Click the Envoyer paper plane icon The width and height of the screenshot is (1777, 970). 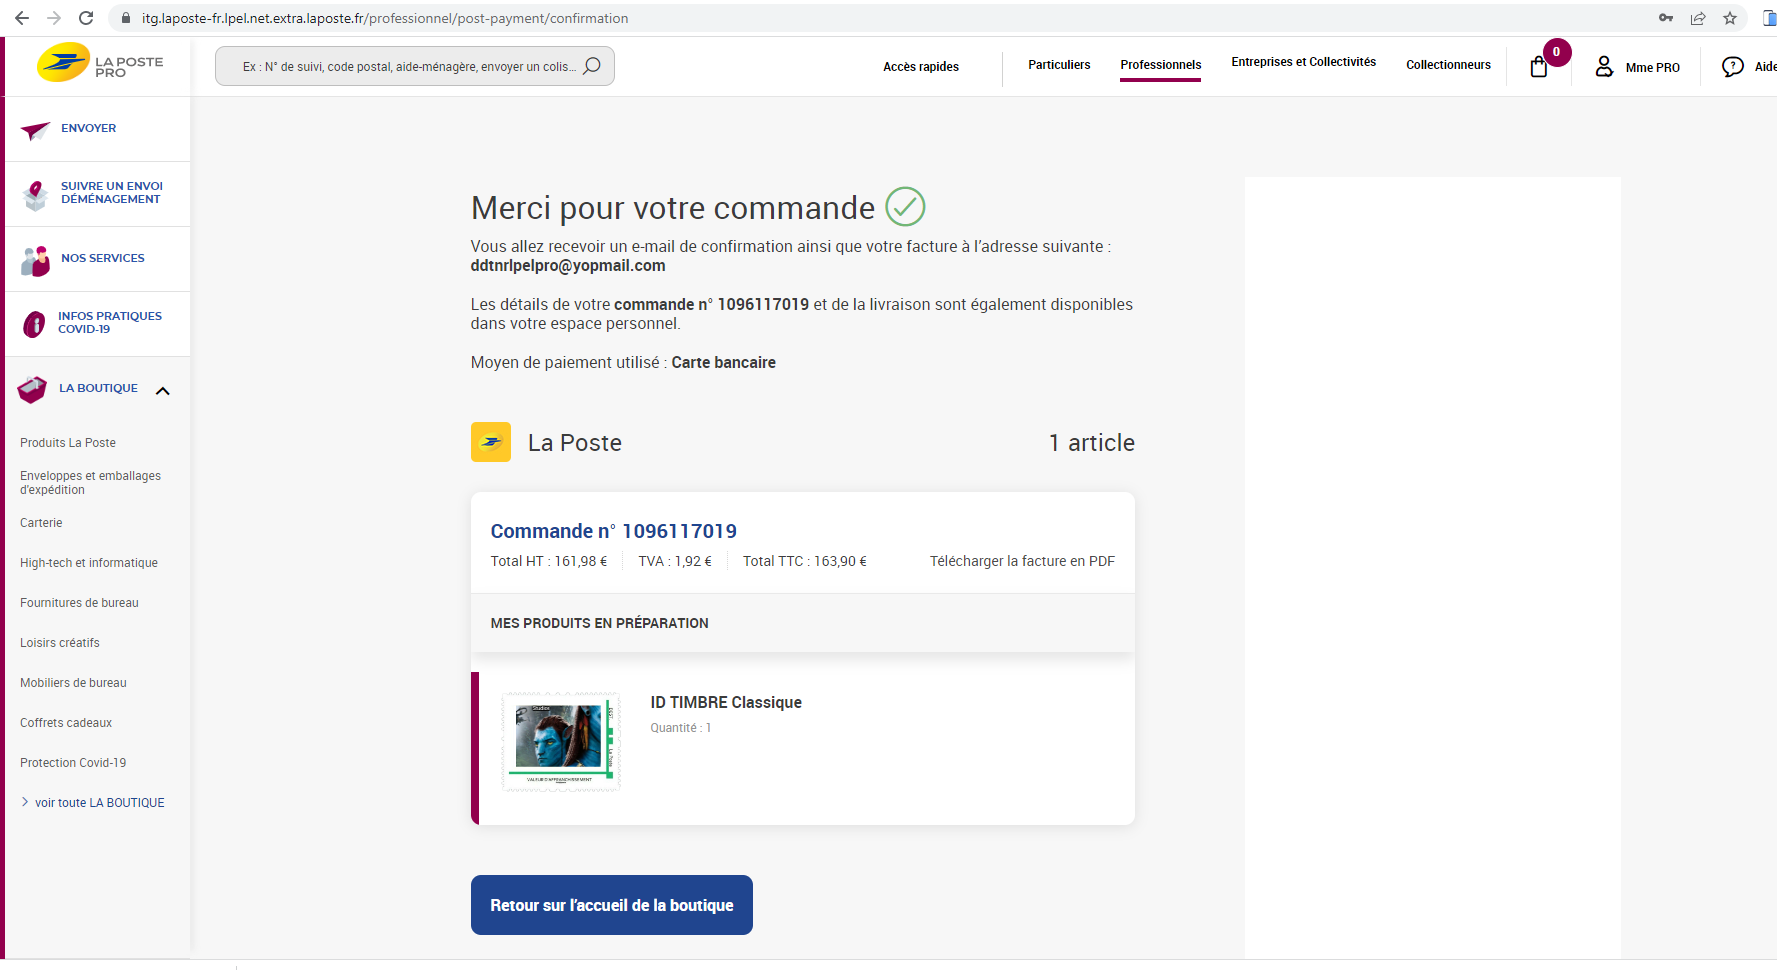35,130
